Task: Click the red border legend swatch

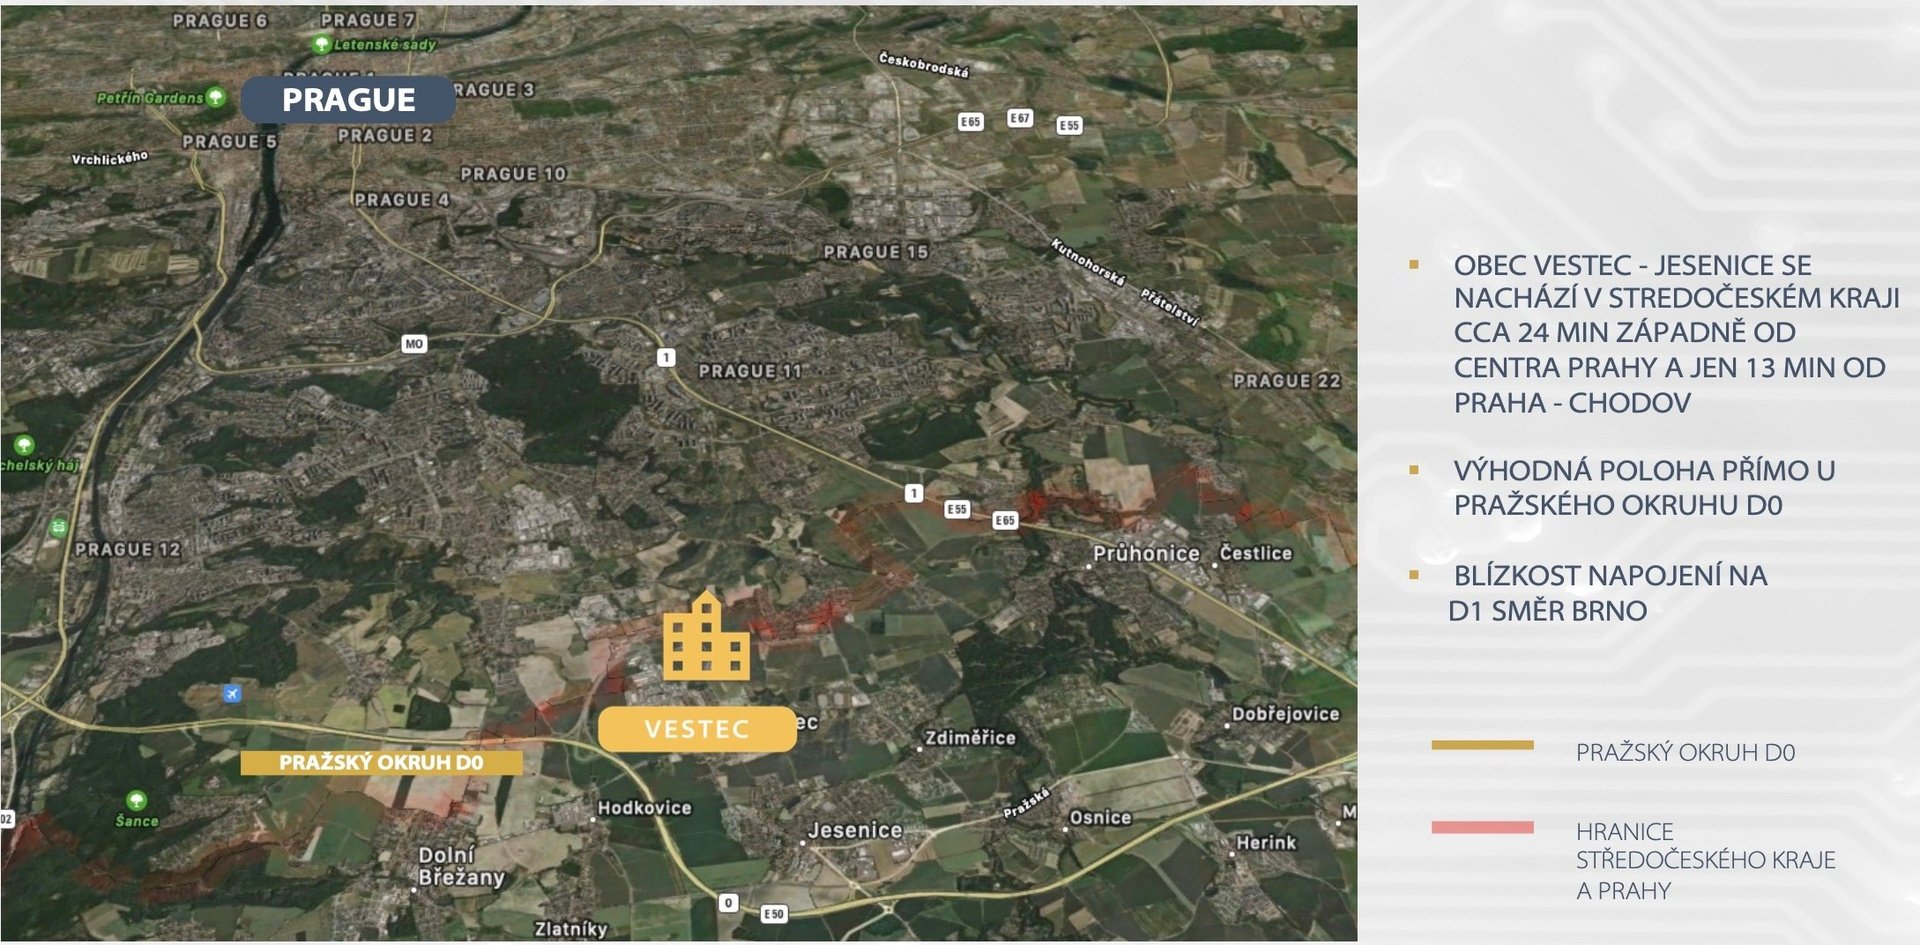Action: coord(1482,827)
